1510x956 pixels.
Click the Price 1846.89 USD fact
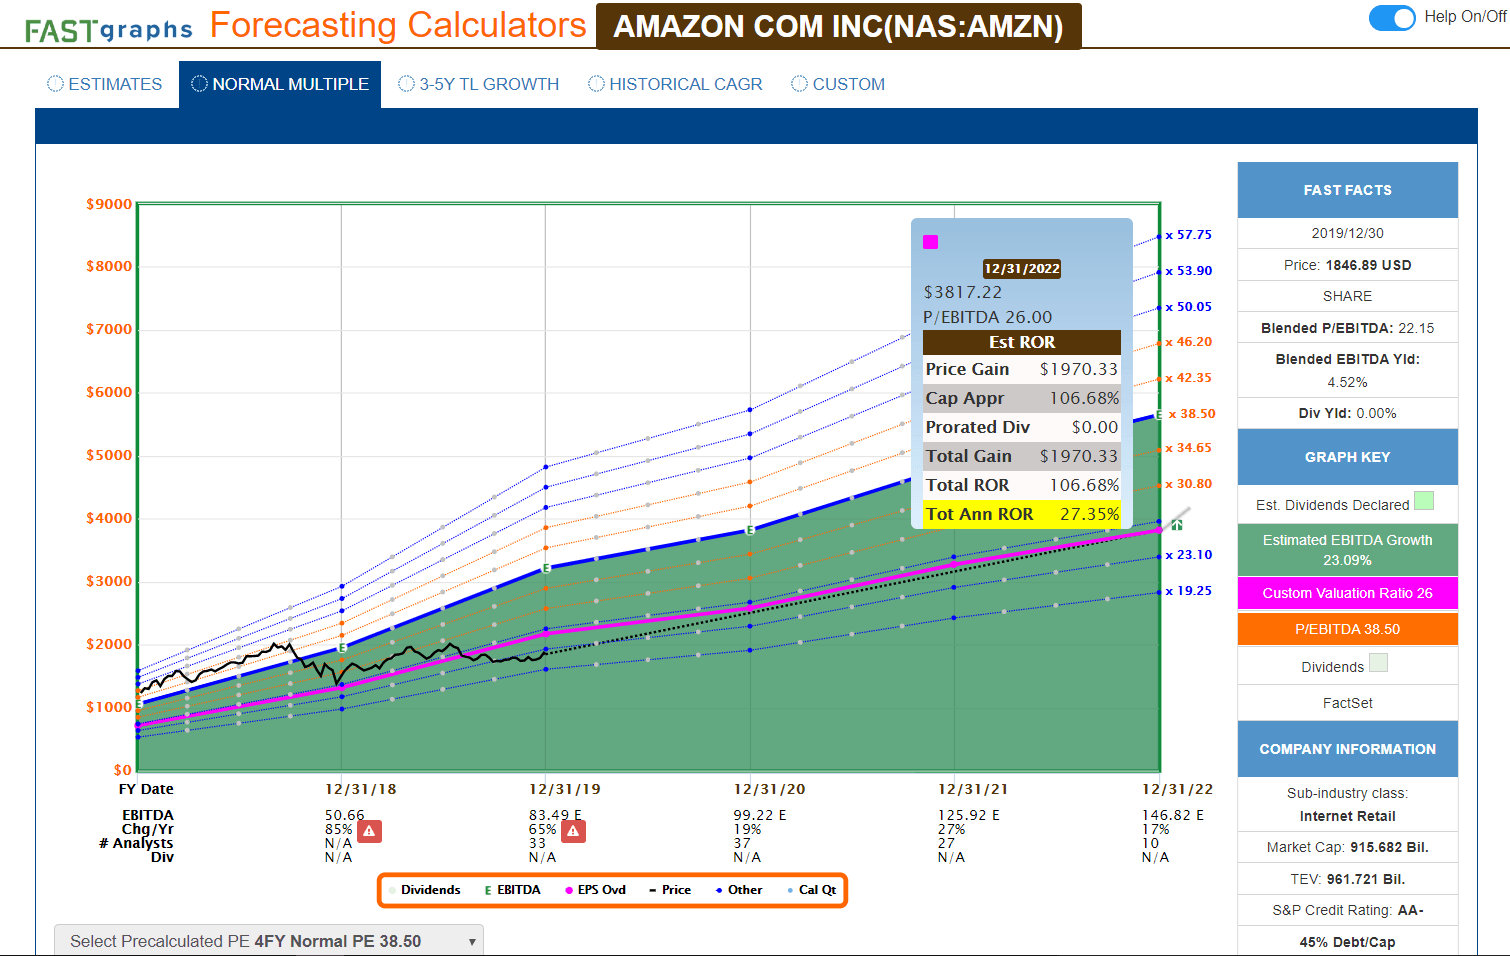point(1347,265)
